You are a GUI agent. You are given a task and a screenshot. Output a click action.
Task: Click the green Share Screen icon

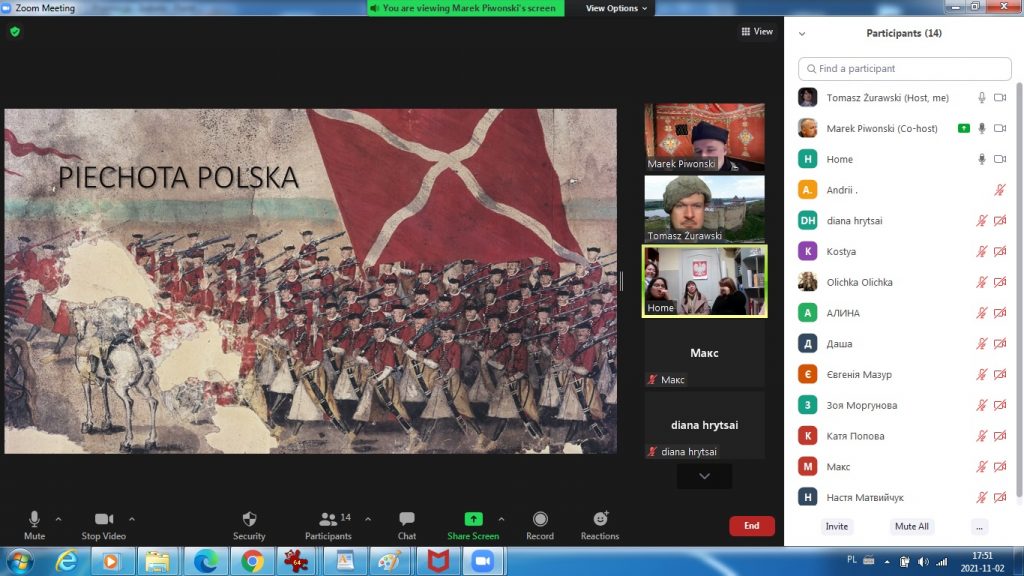(x=473, y=519)
